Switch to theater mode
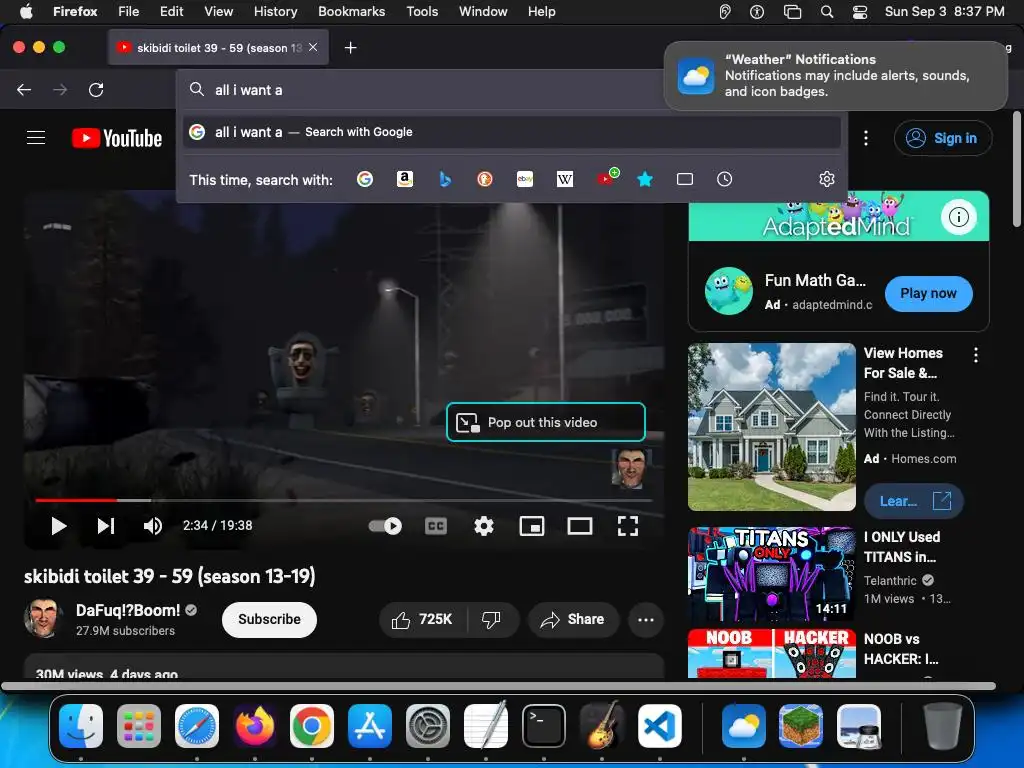The image size is (1024, 768). click(579, 526)
